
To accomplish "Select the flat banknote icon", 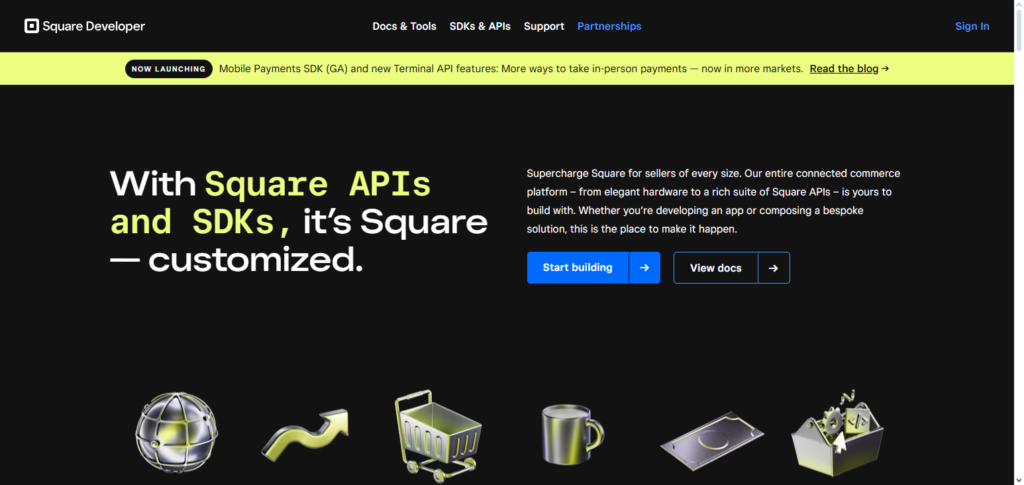I will 712,441.
